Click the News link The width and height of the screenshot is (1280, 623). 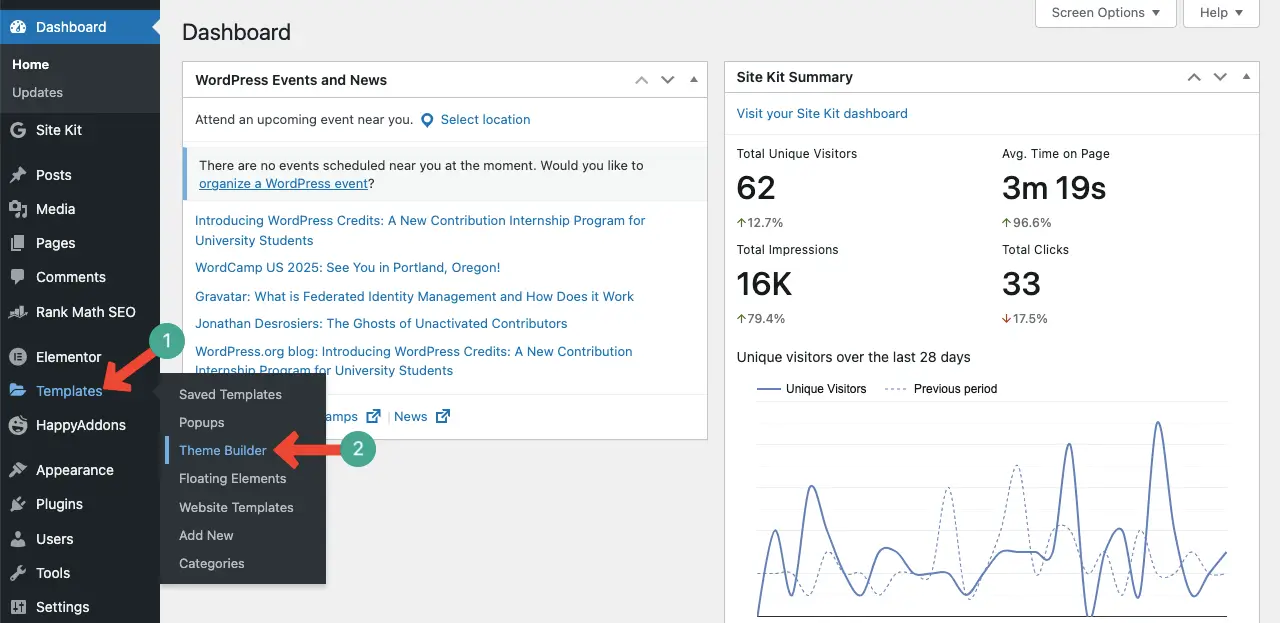[x=410, y=416]
